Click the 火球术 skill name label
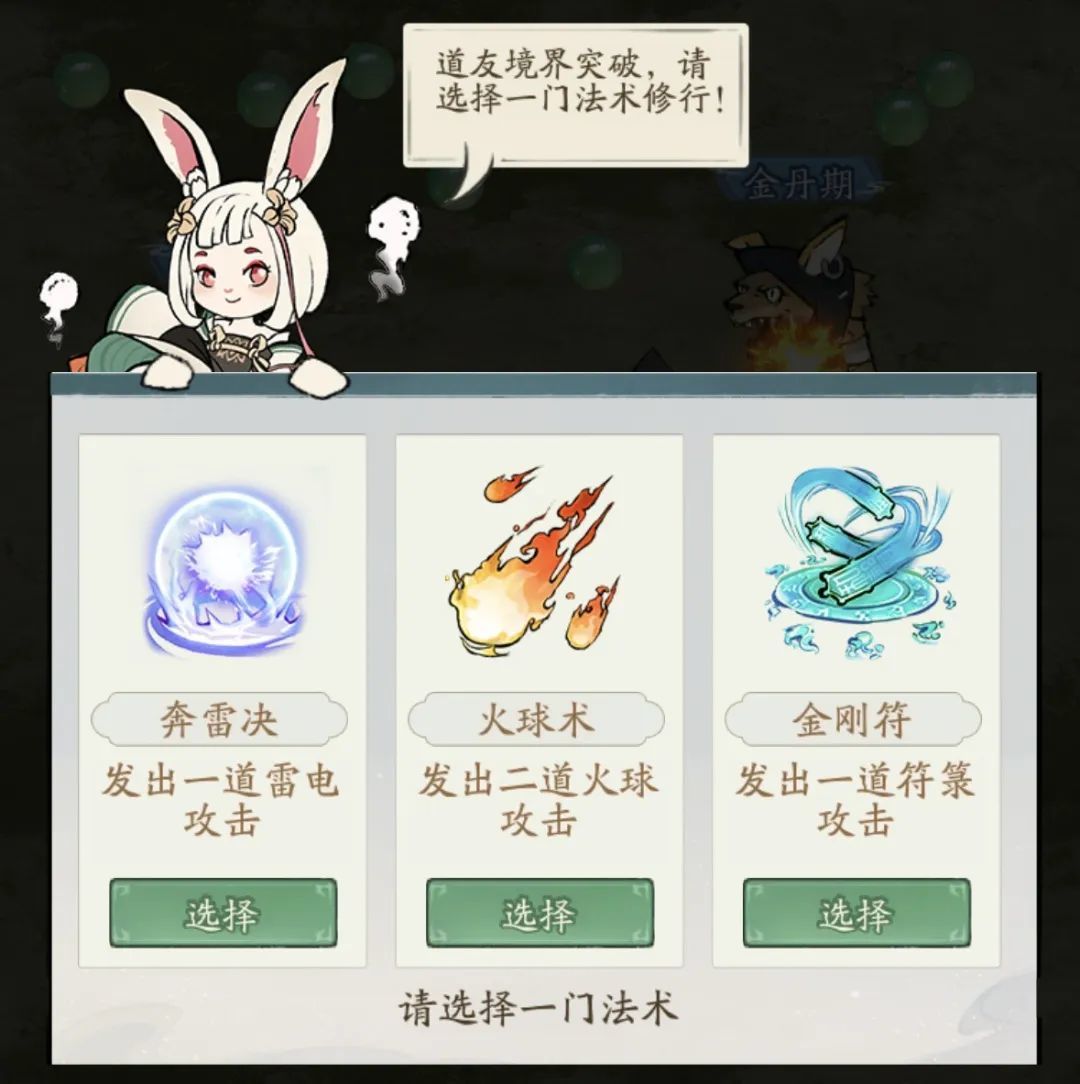1080x1084 pixels. click(x=536, y=719)
